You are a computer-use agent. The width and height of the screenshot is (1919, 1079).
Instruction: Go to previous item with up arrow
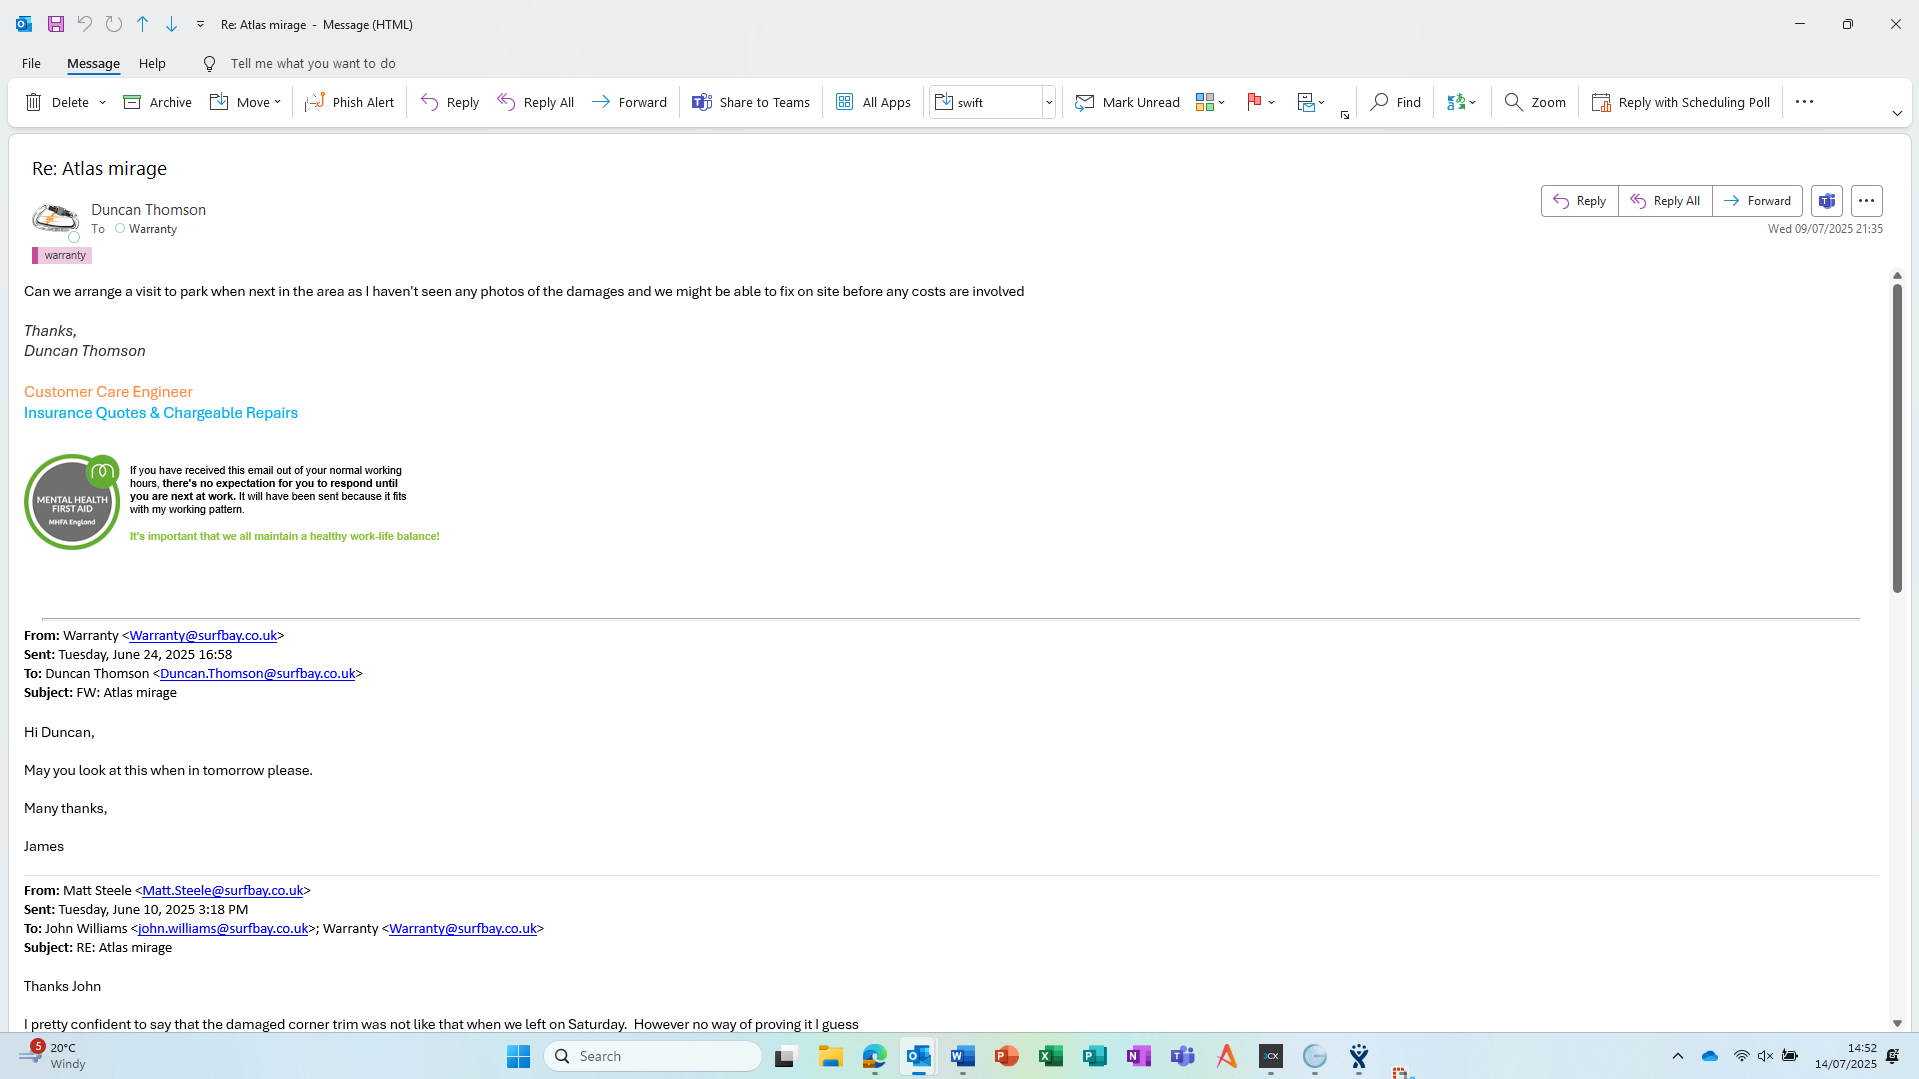(143, 24)
